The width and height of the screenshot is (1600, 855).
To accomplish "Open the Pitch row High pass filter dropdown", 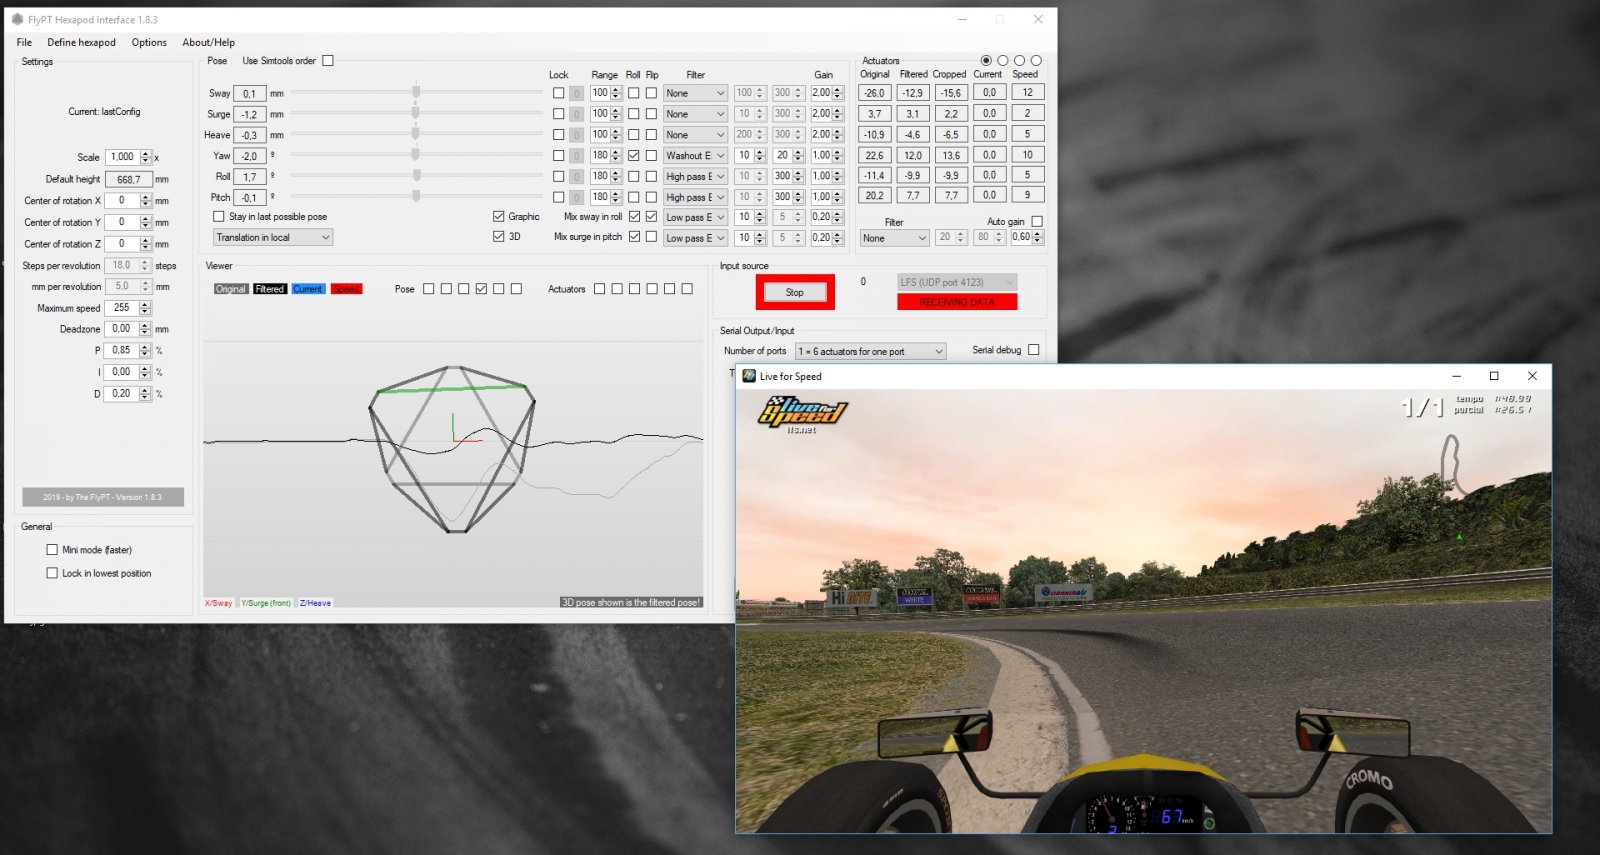I will pos(695,197).
